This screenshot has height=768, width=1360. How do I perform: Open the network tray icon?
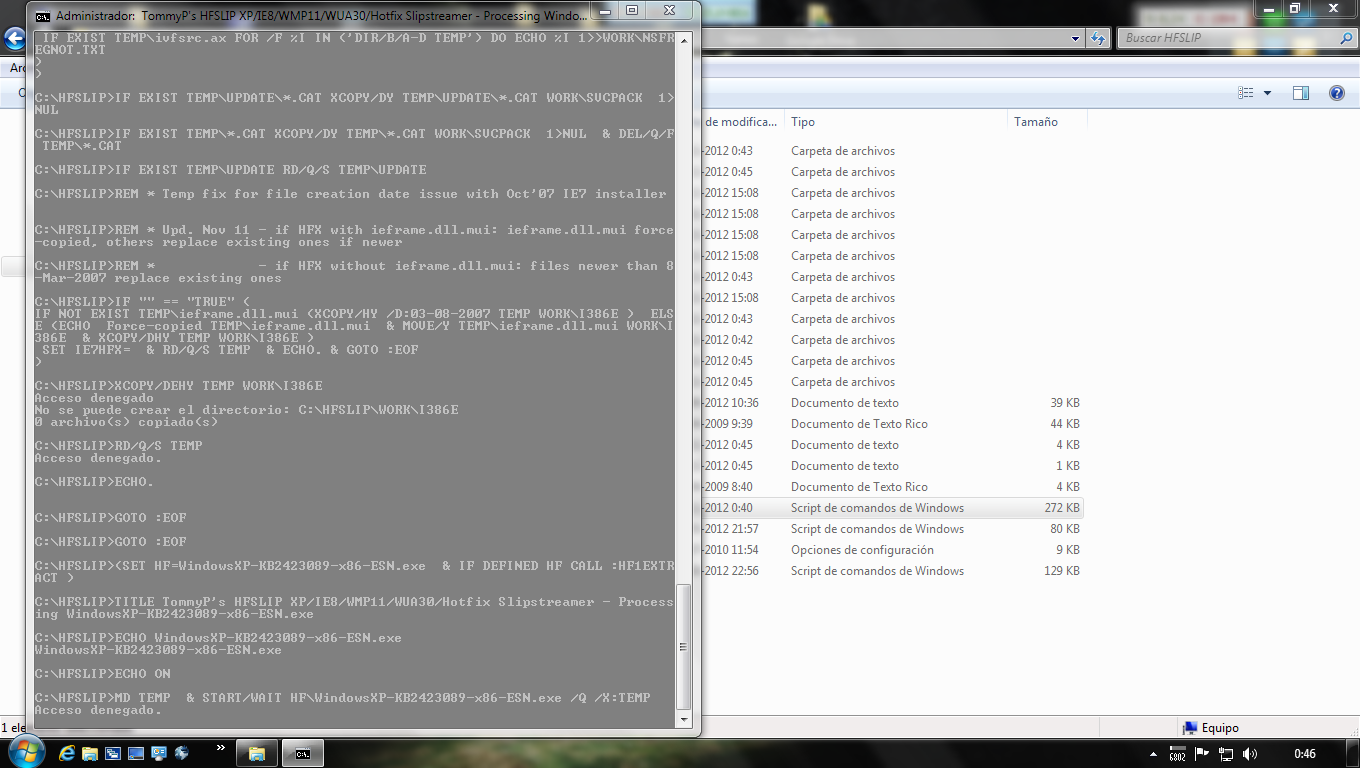[1226, 753]
